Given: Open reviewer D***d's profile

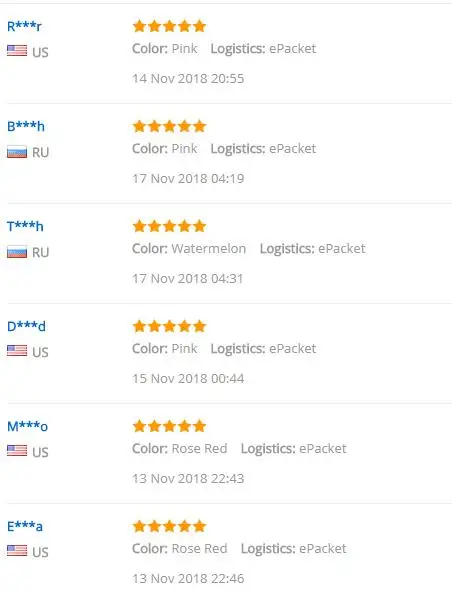Looking at the screenshot, I should point(26,326).
